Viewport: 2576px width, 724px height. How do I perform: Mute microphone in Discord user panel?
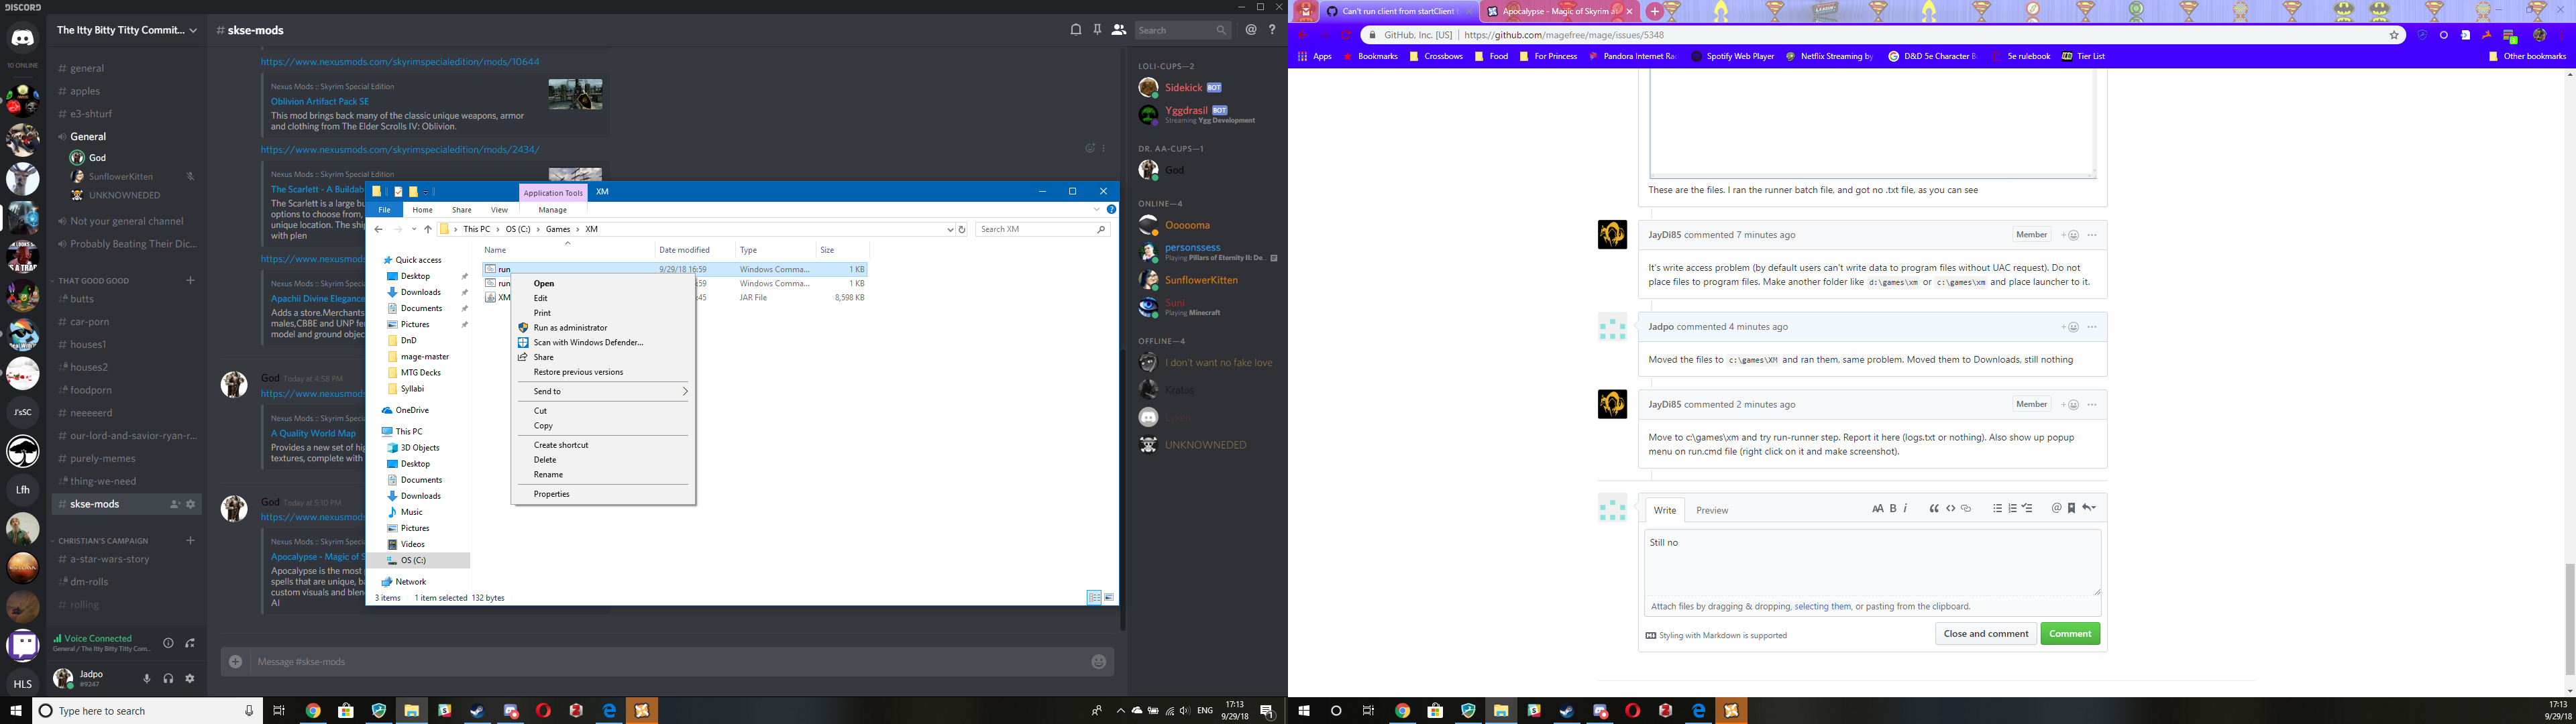point(147,678)
